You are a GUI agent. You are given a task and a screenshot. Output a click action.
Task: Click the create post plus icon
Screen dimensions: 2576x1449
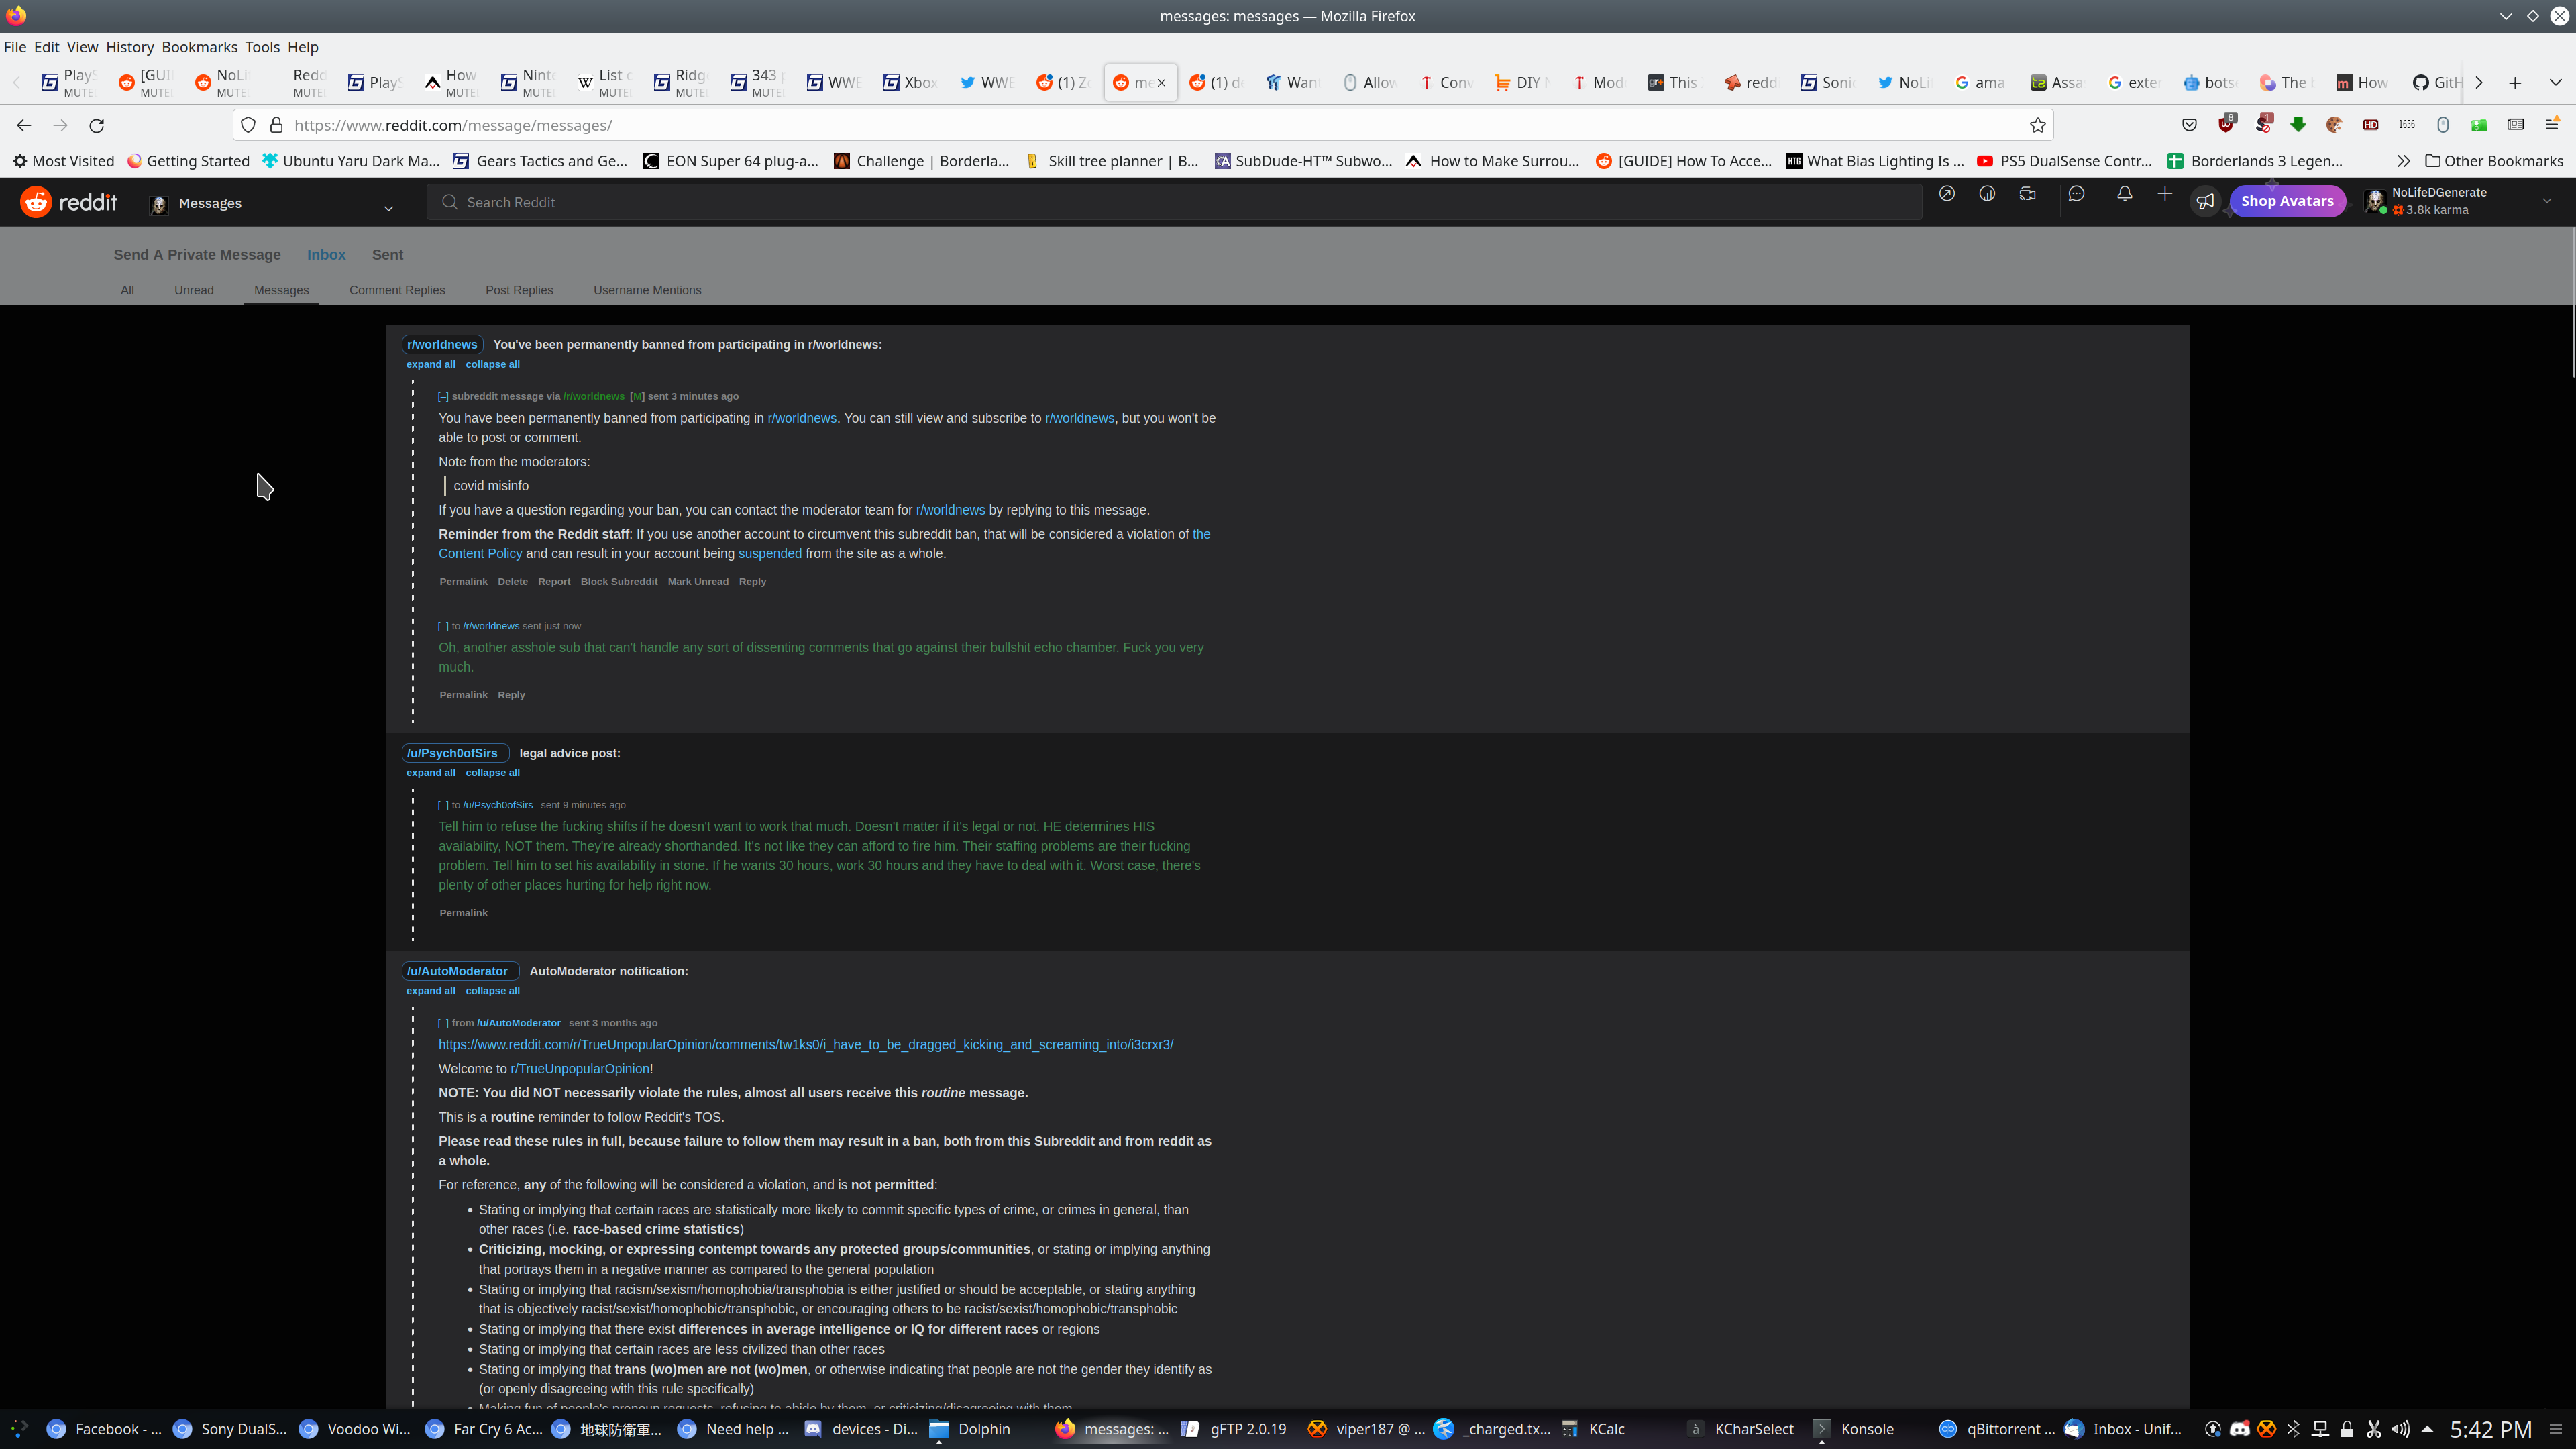[x=2164, y=194]
